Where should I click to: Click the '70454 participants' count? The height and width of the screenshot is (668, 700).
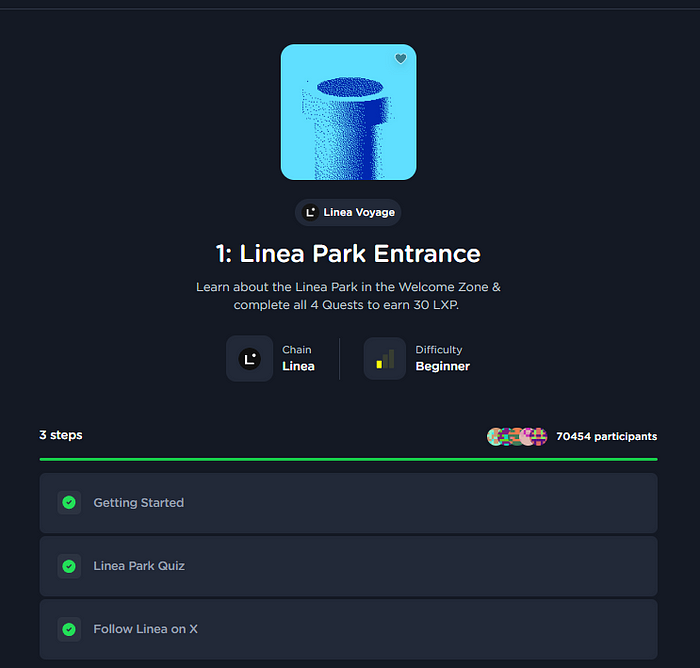[606, 436]
